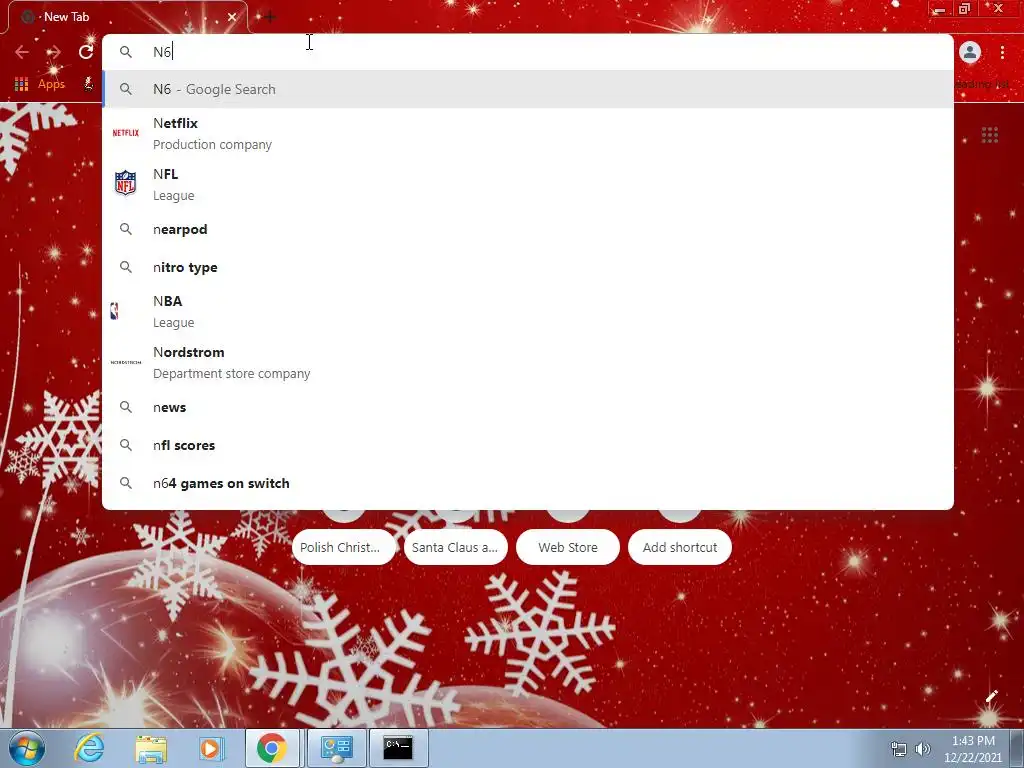Click the Nordstrom logo in suggestions
Viewport: 1024px width, 768px height.
point(125,362)
